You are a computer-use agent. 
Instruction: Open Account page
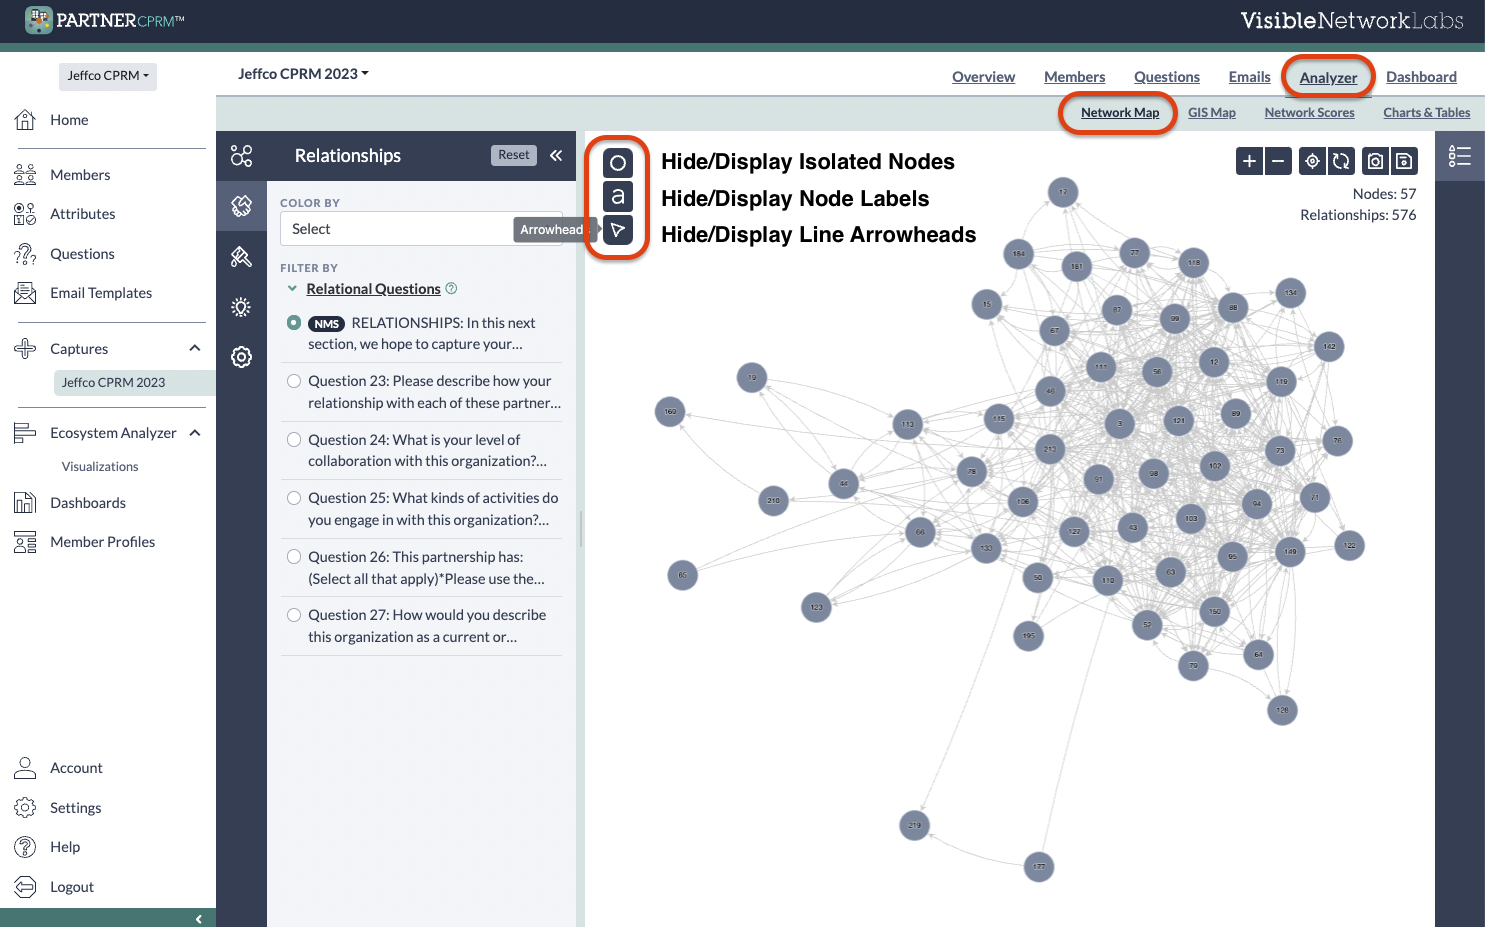point(76,768)
